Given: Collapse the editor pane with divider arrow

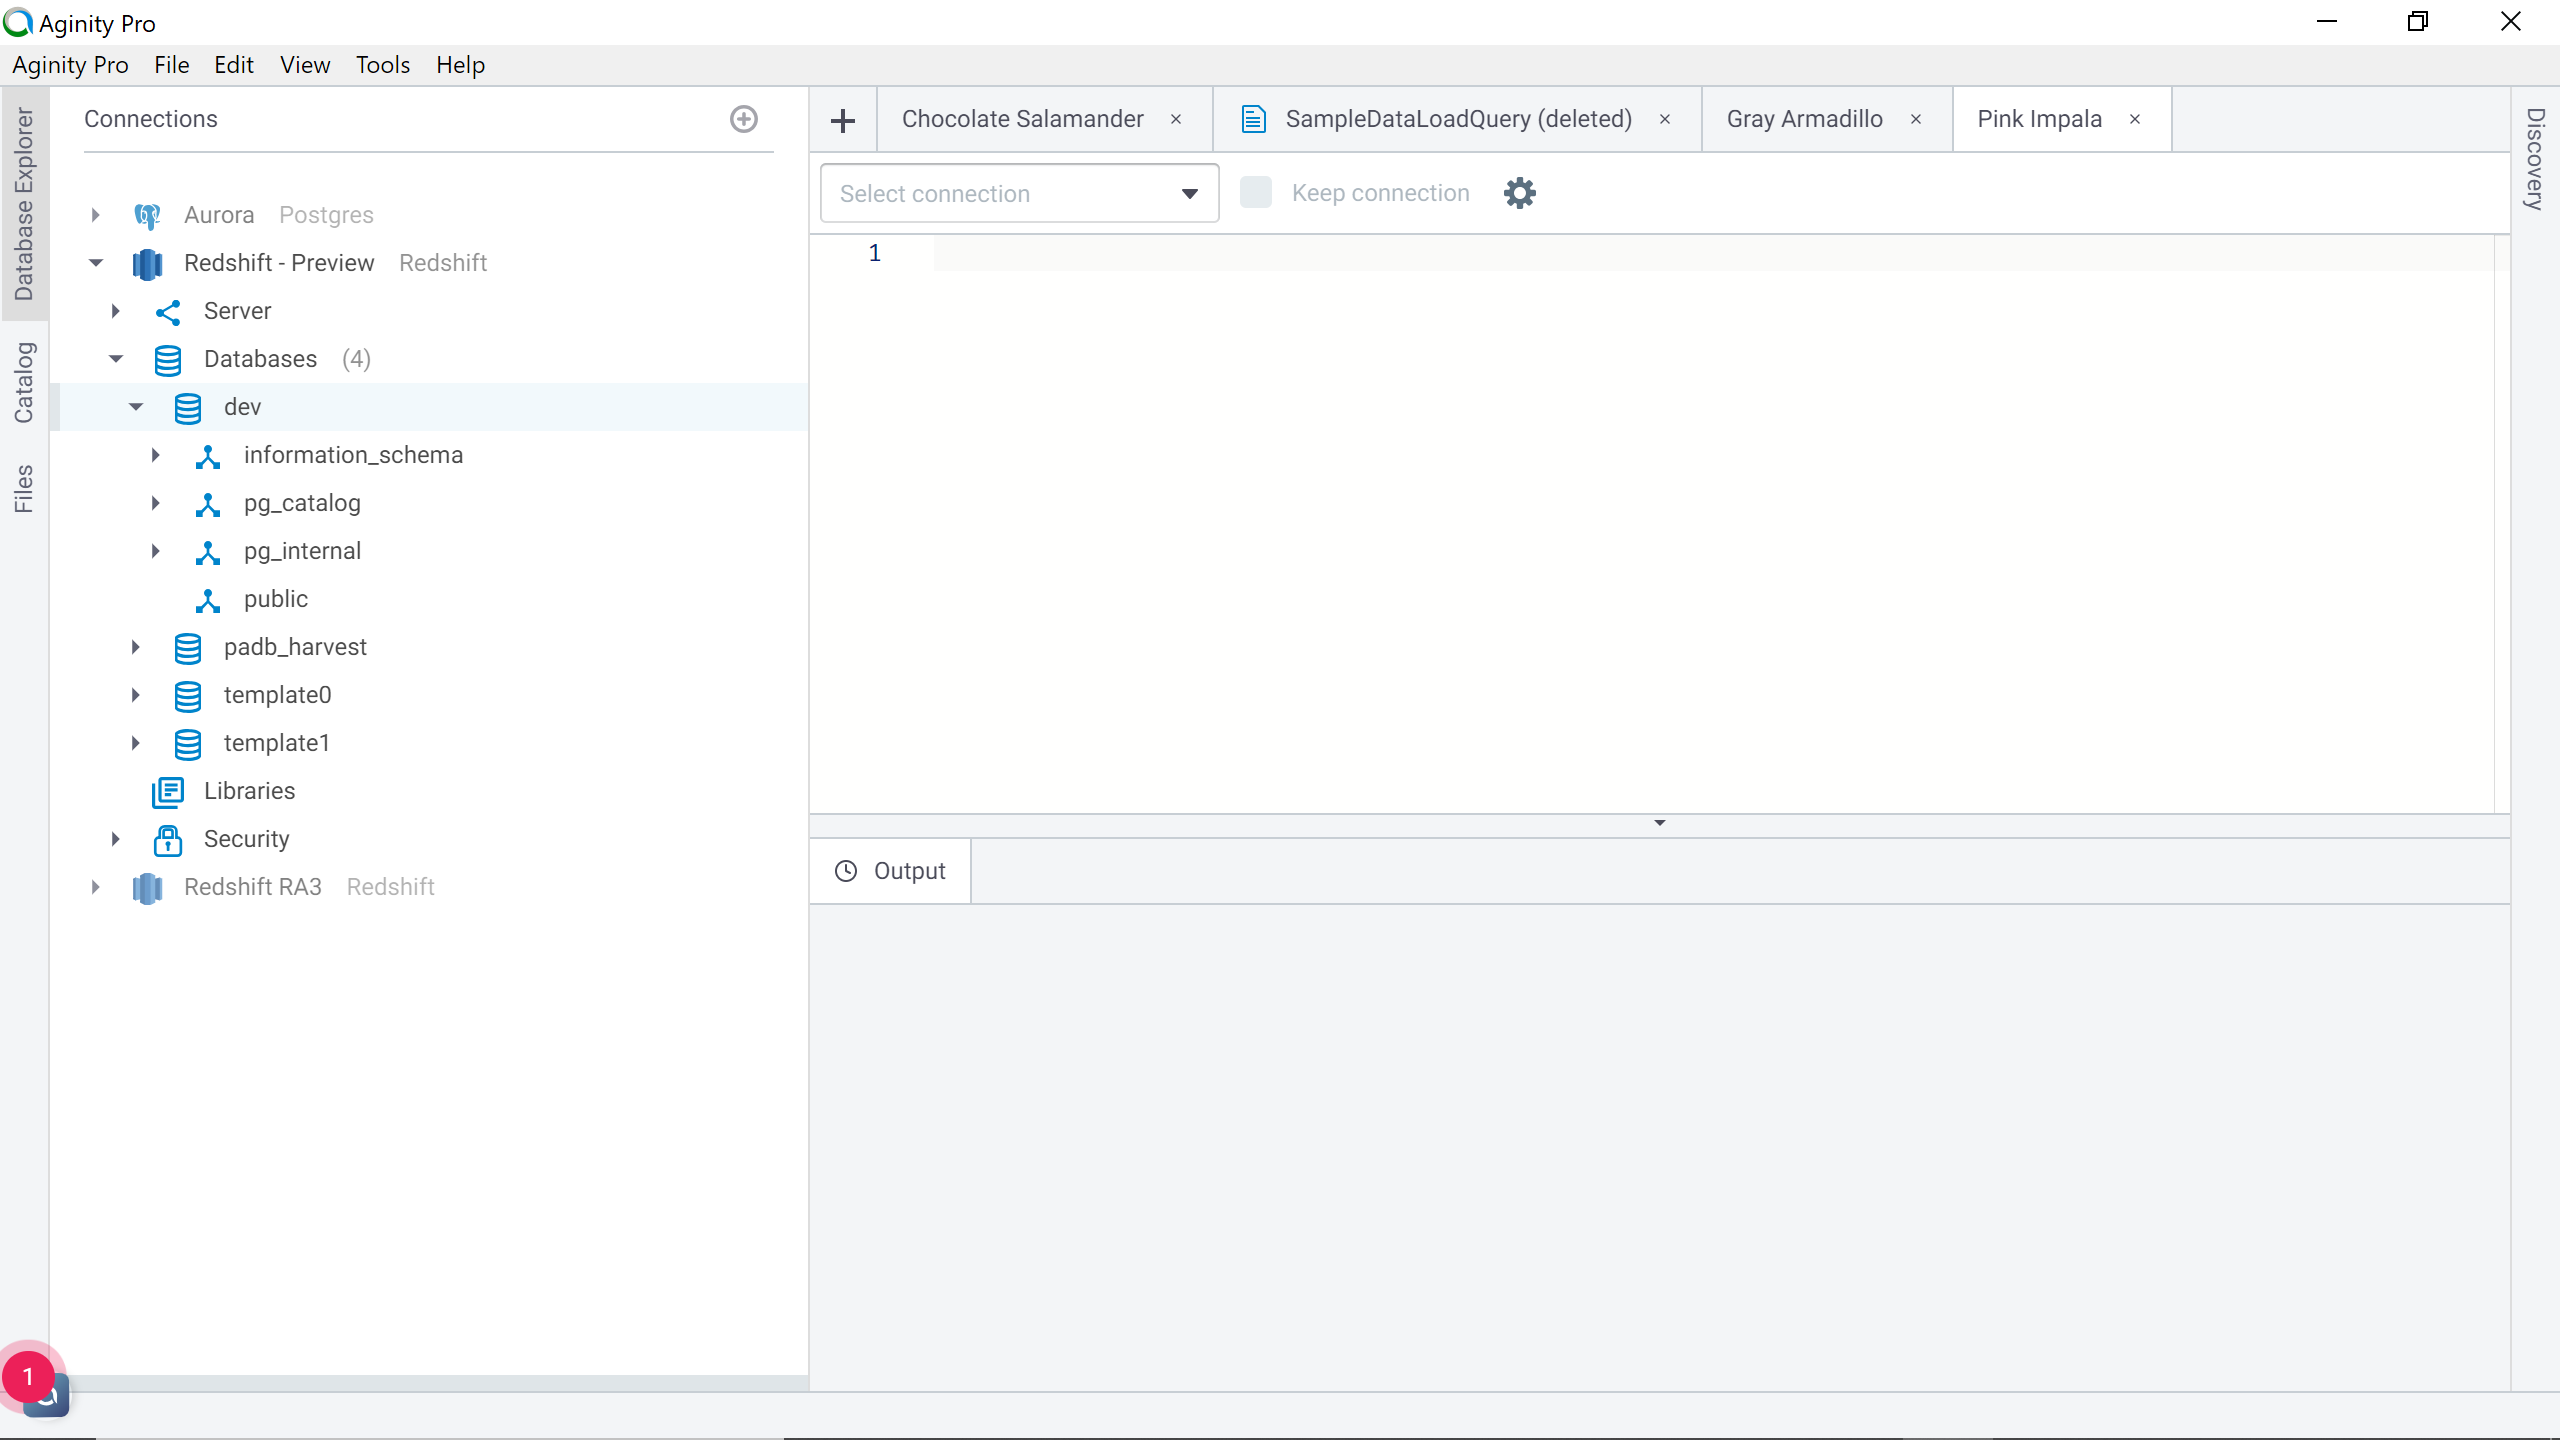Looking at the screenshot, I should click(1659, 823).
